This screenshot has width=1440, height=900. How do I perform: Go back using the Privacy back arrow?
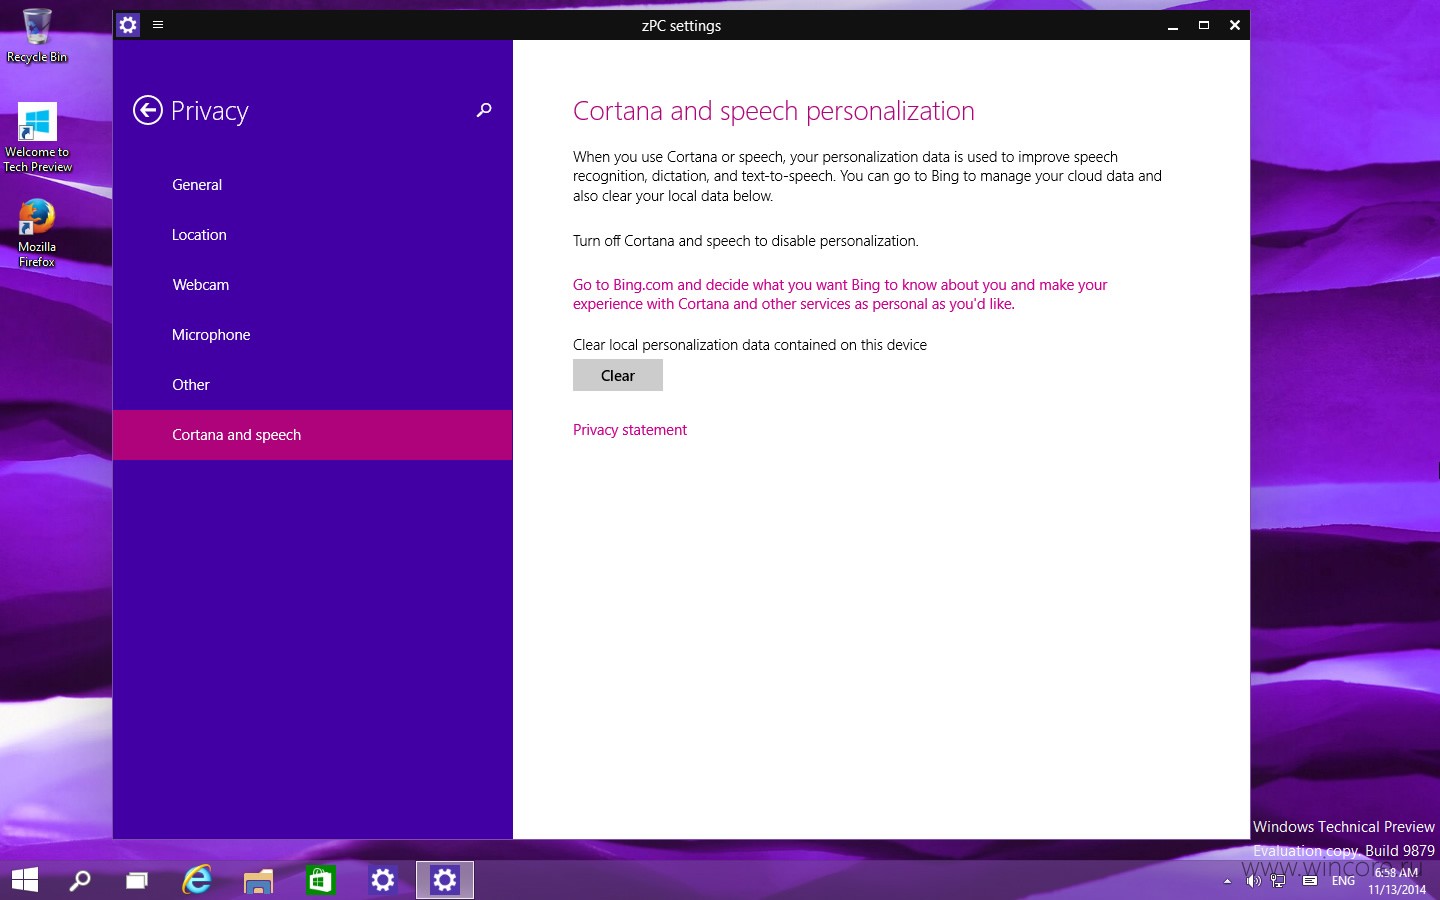(x=148, y=110)
